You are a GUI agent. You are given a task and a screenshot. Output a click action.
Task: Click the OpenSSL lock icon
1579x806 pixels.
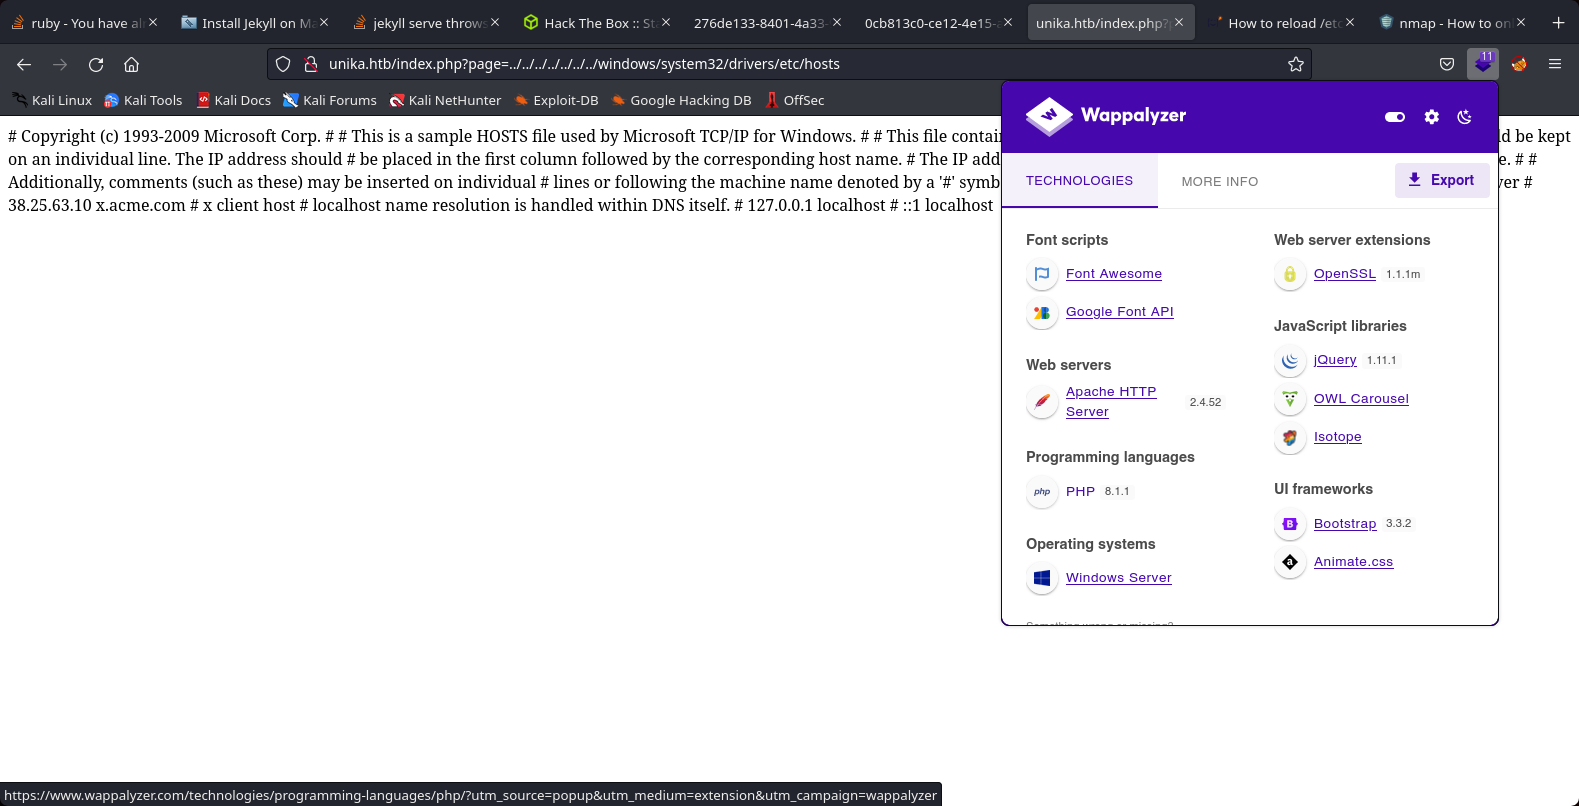(x=1290, y=274)
